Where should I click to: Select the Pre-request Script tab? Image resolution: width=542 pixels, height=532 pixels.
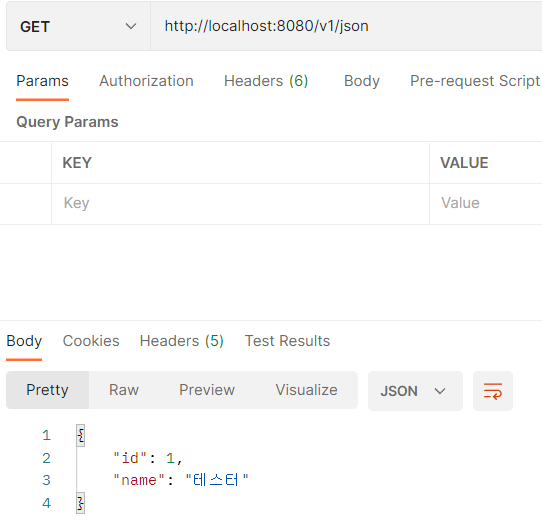(x=475, y=81)
